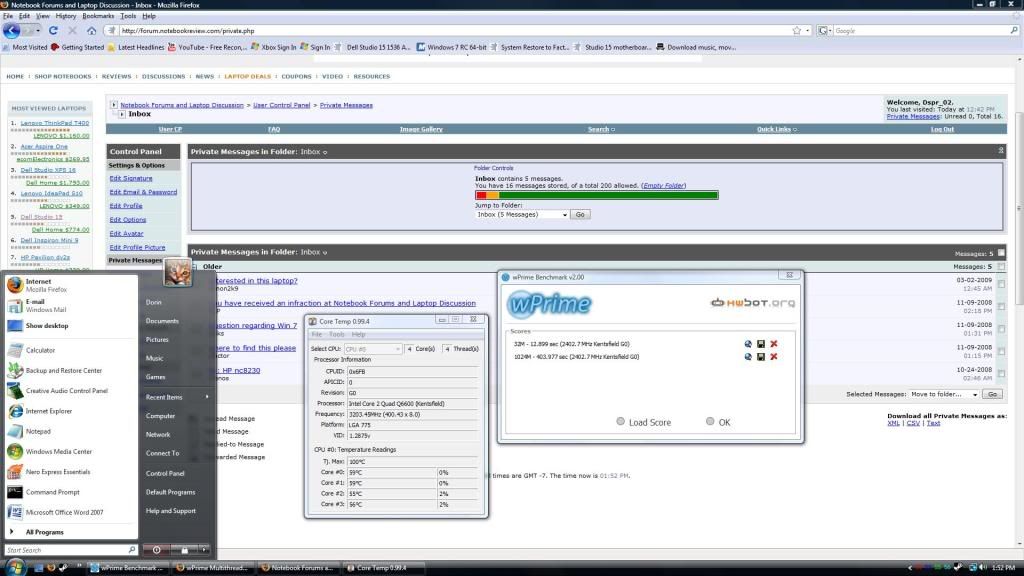The height and width of the screenshot is (576, 1024).
Task: Switch to the Core Temp taskbar button
Action: [383, 568]
